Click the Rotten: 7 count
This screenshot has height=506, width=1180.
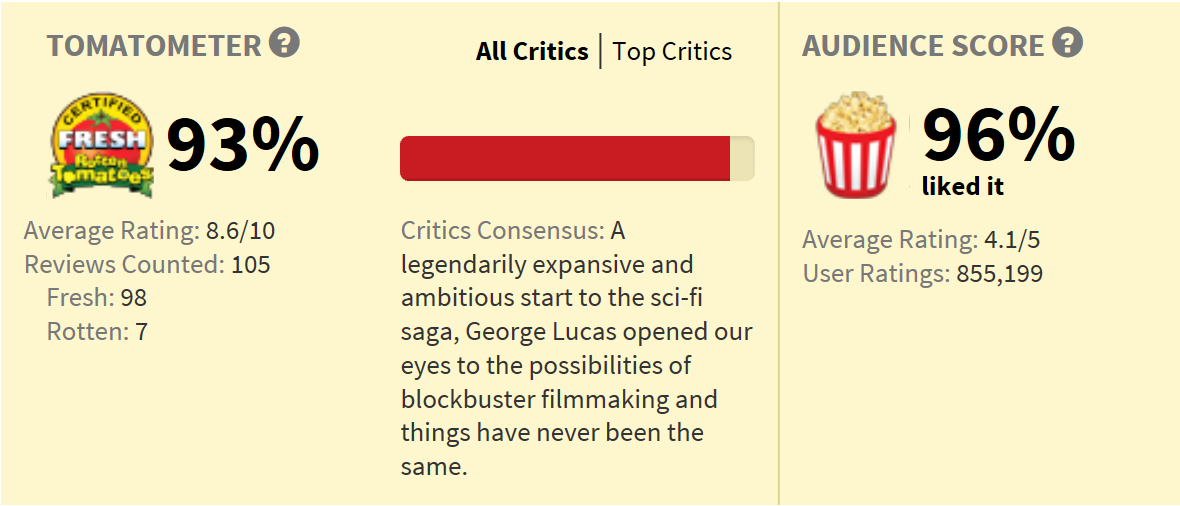coord(97,332)
